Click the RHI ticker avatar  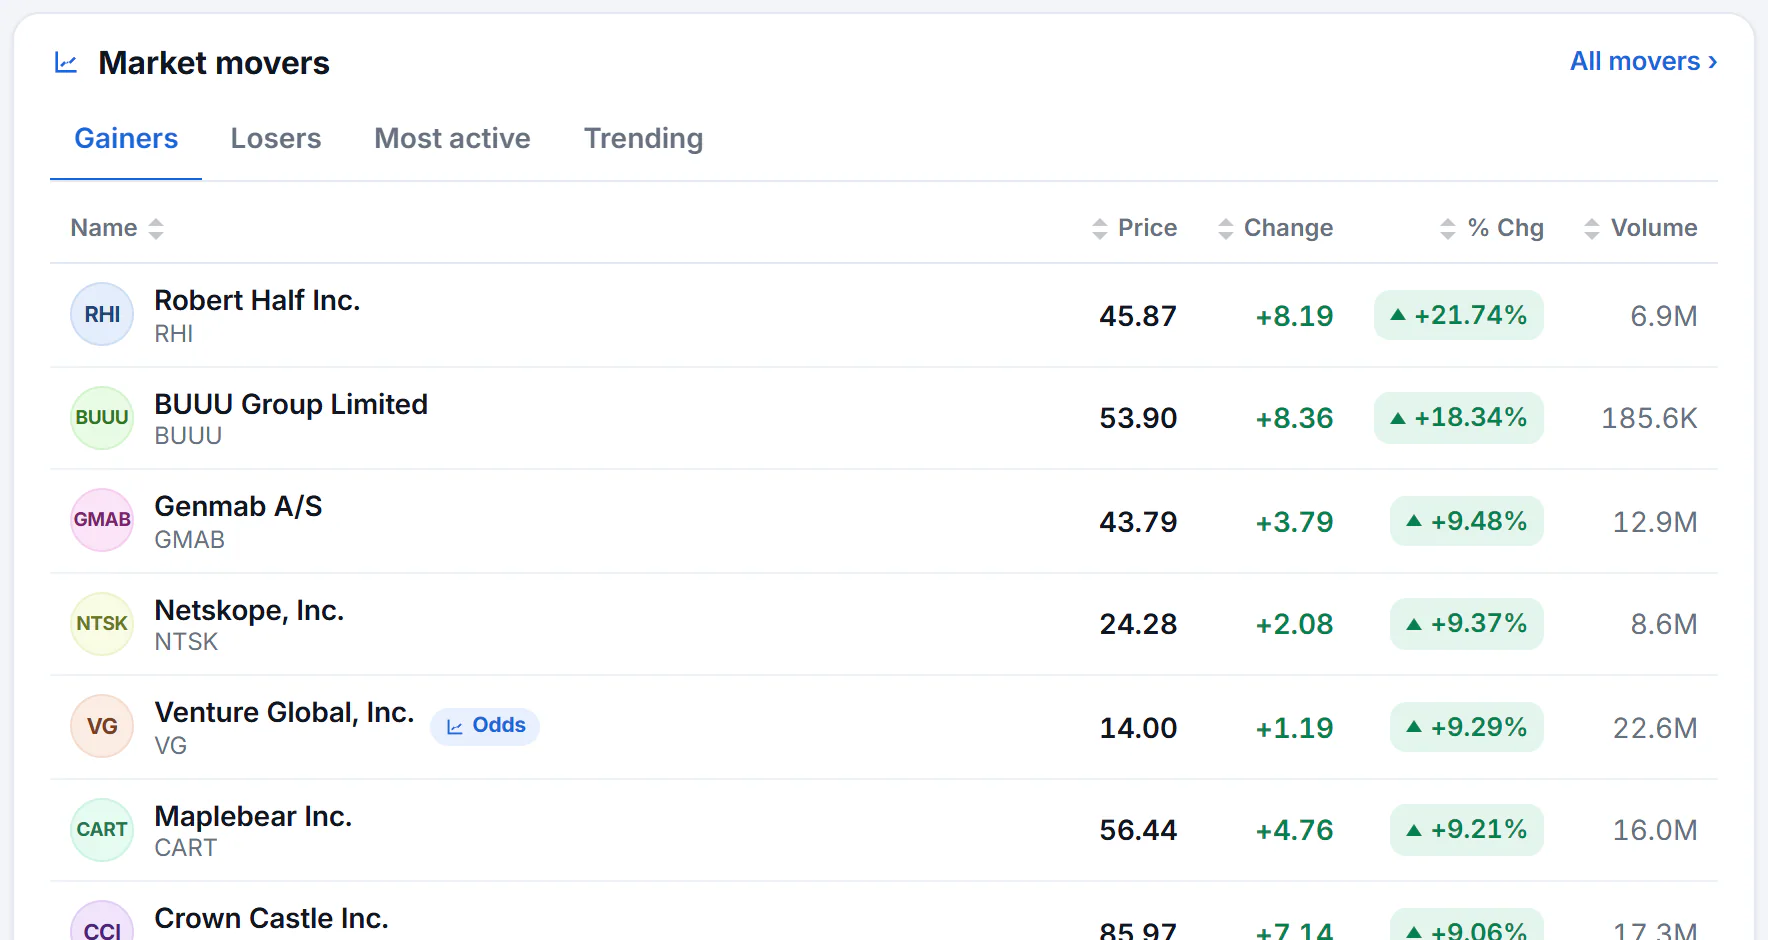[102, 314]
